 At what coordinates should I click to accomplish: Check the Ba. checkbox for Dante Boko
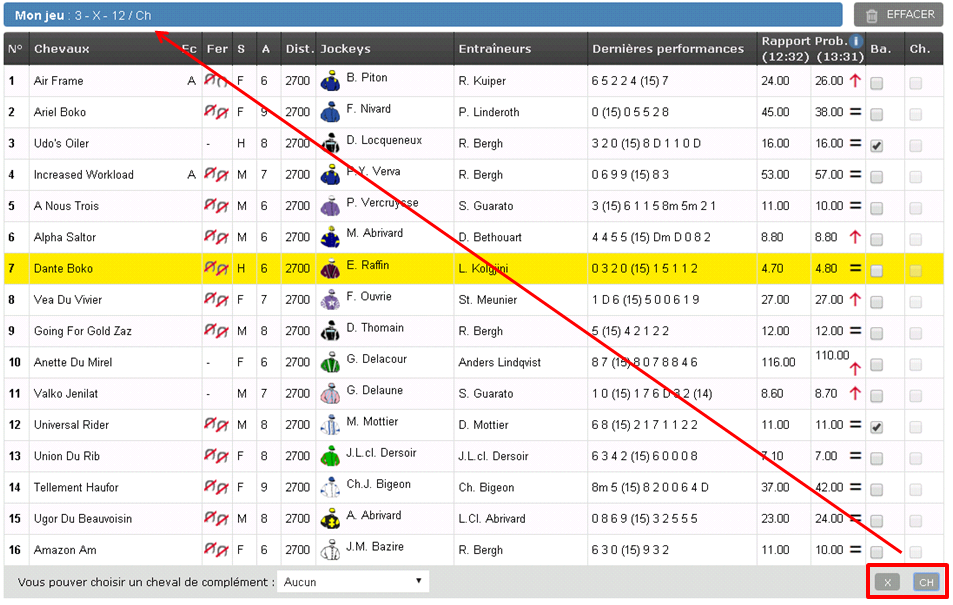click(x=877, y=270)
